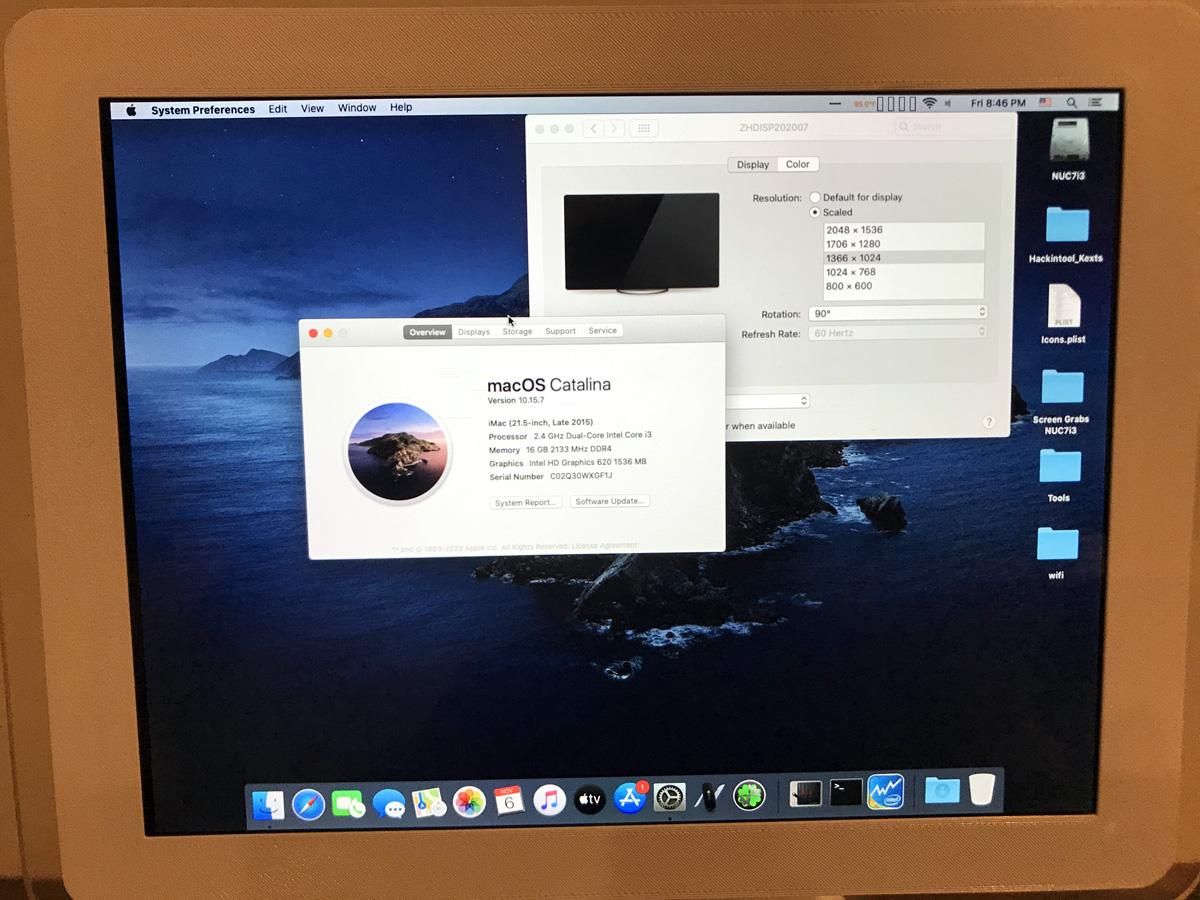Launch Apple TV from the Dock
1200x900 pixels.
tap(590, 799)
